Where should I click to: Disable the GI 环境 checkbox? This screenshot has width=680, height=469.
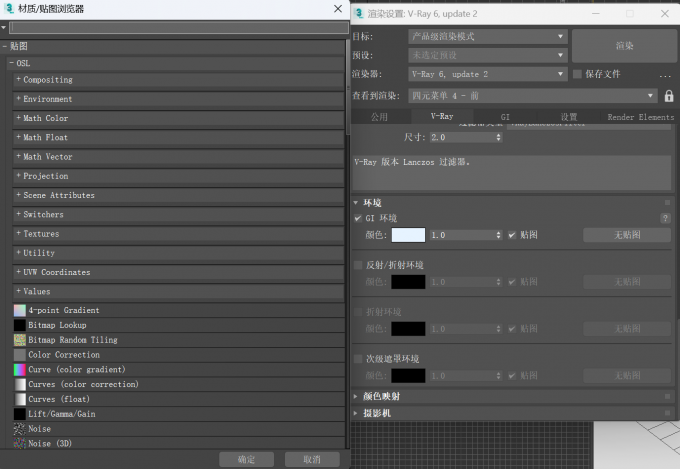(358, 218)
